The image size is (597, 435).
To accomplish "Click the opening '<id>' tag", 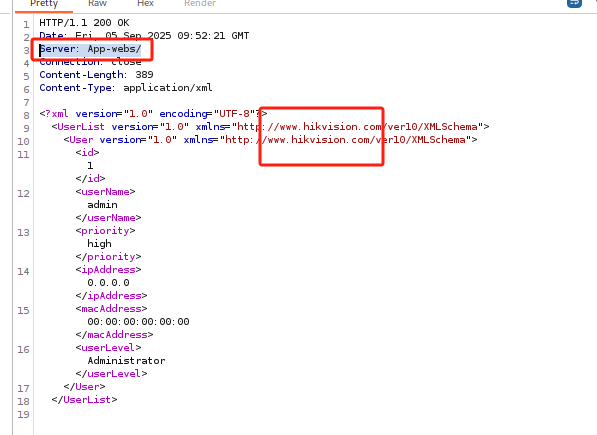I will [x=88, y=153].
